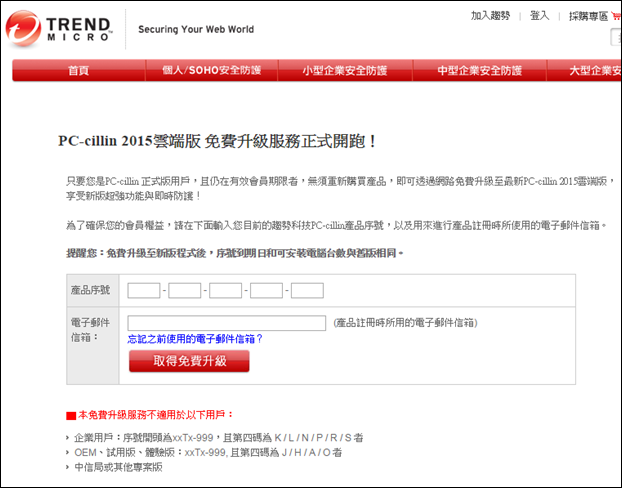The width and height of the screenshot is (622, 488).
Task: Click the 提醒您 bold reminder text
Action: pyautogui.click(x=234, y=253)
